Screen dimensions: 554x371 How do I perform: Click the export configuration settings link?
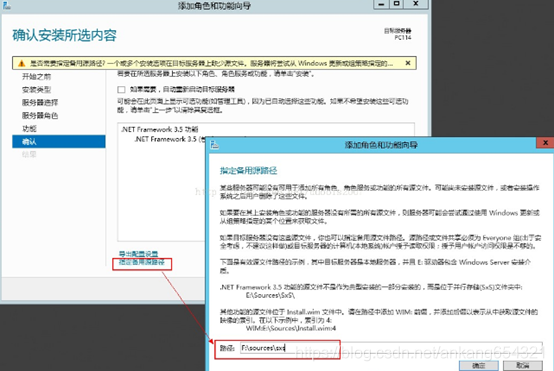tap(138, 254)
